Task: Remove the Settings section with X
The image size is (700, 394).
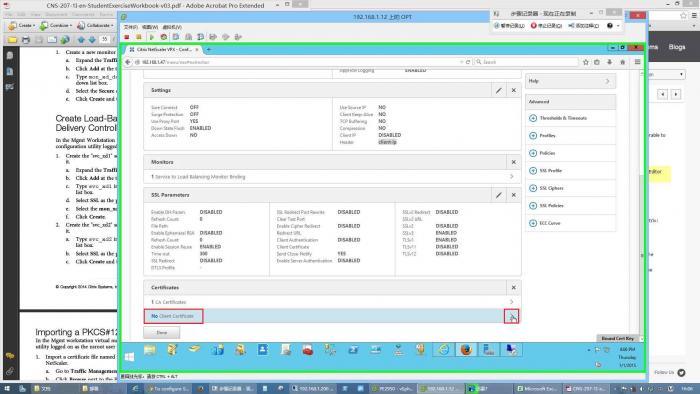Action: click(x=513, y=90)
